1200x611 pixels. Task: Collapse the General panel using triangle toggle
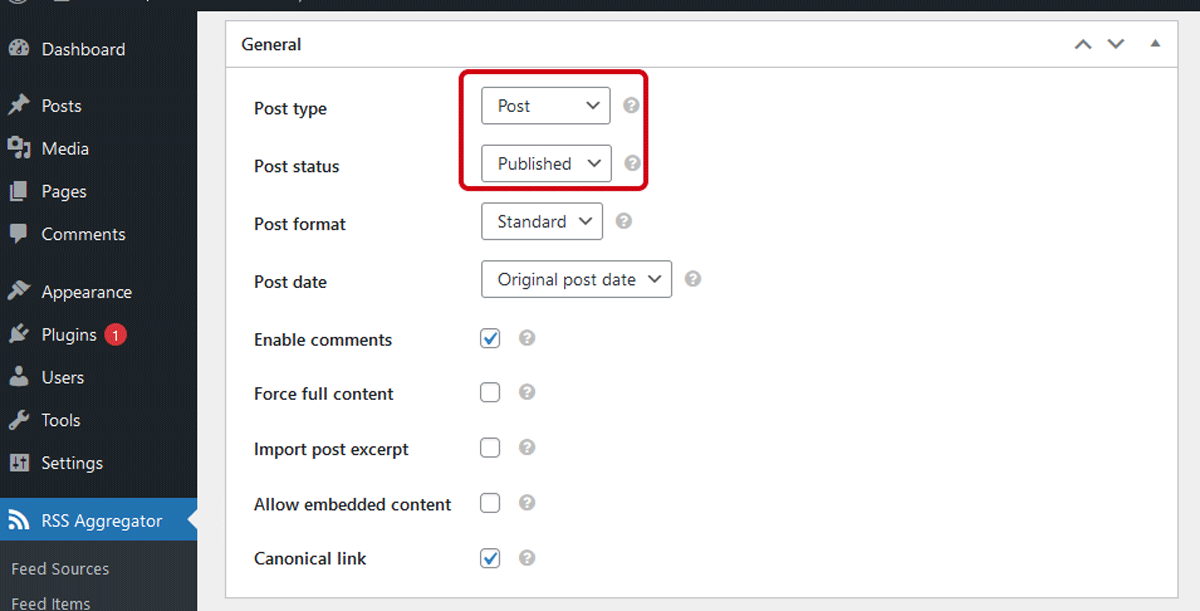pyautogui.click(x=1155, y=44)
